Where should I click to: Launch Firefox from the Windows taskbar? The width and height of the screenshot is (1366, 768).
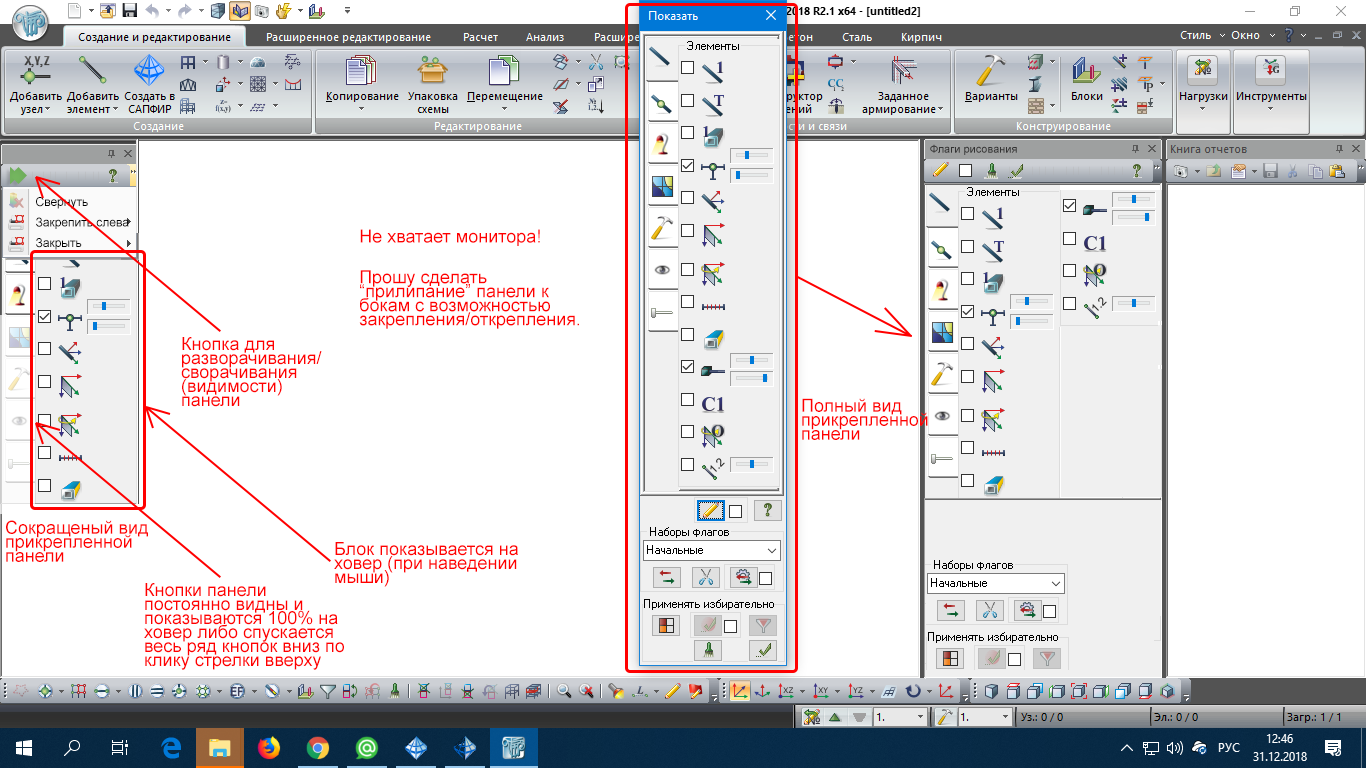click(269, 747)
